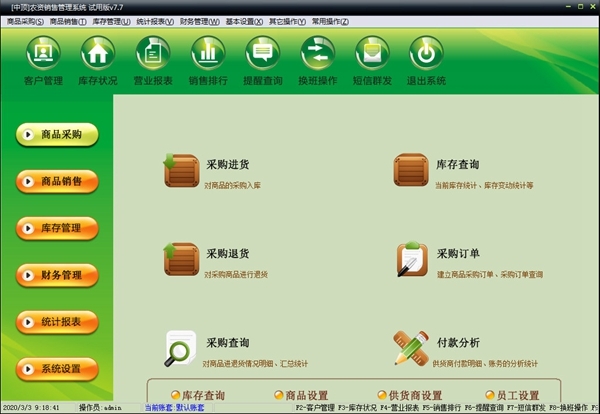Screen dimensions: 600x414
Task: Click the 付款分析 pencil ruler icon
Action: pyautogui.click(x=411, y=348)
